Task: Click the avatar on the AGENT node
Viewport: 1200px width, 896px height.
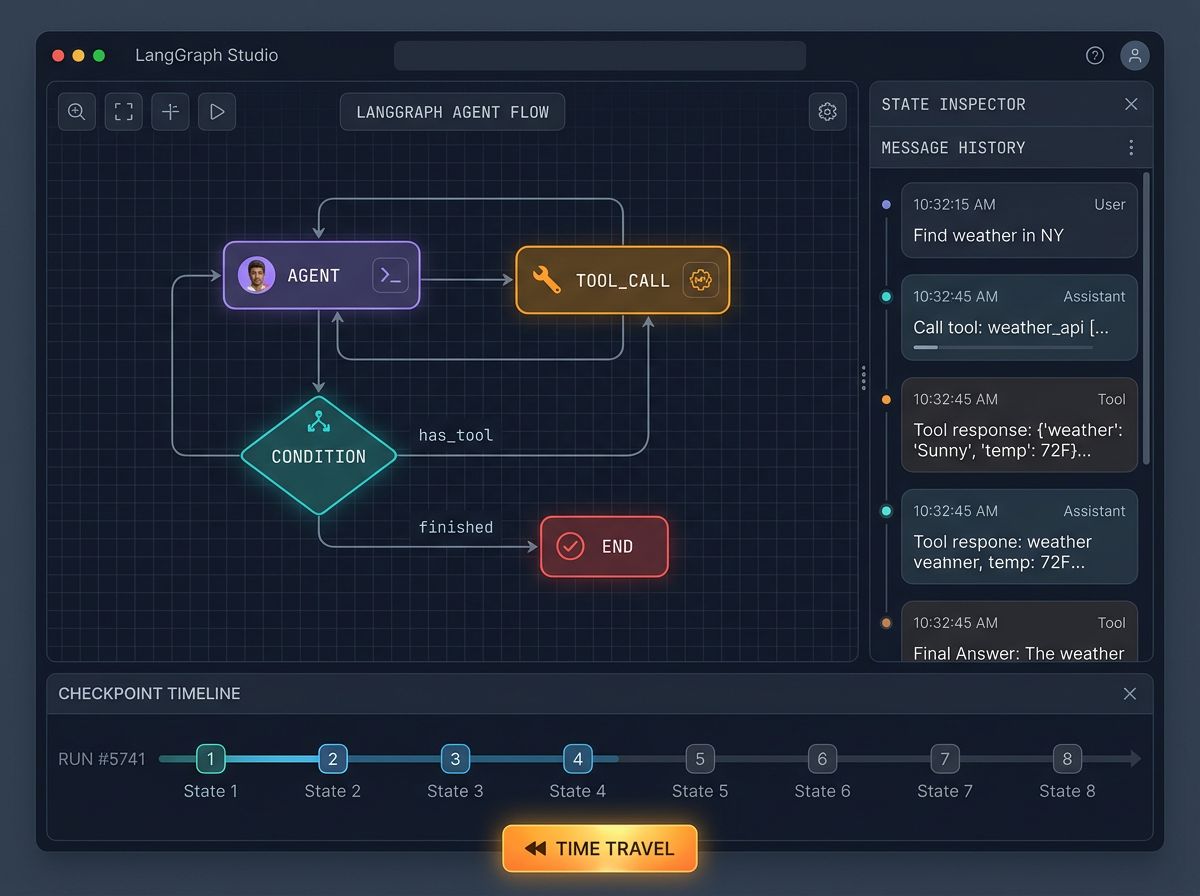Action: (x=256, y=275)
